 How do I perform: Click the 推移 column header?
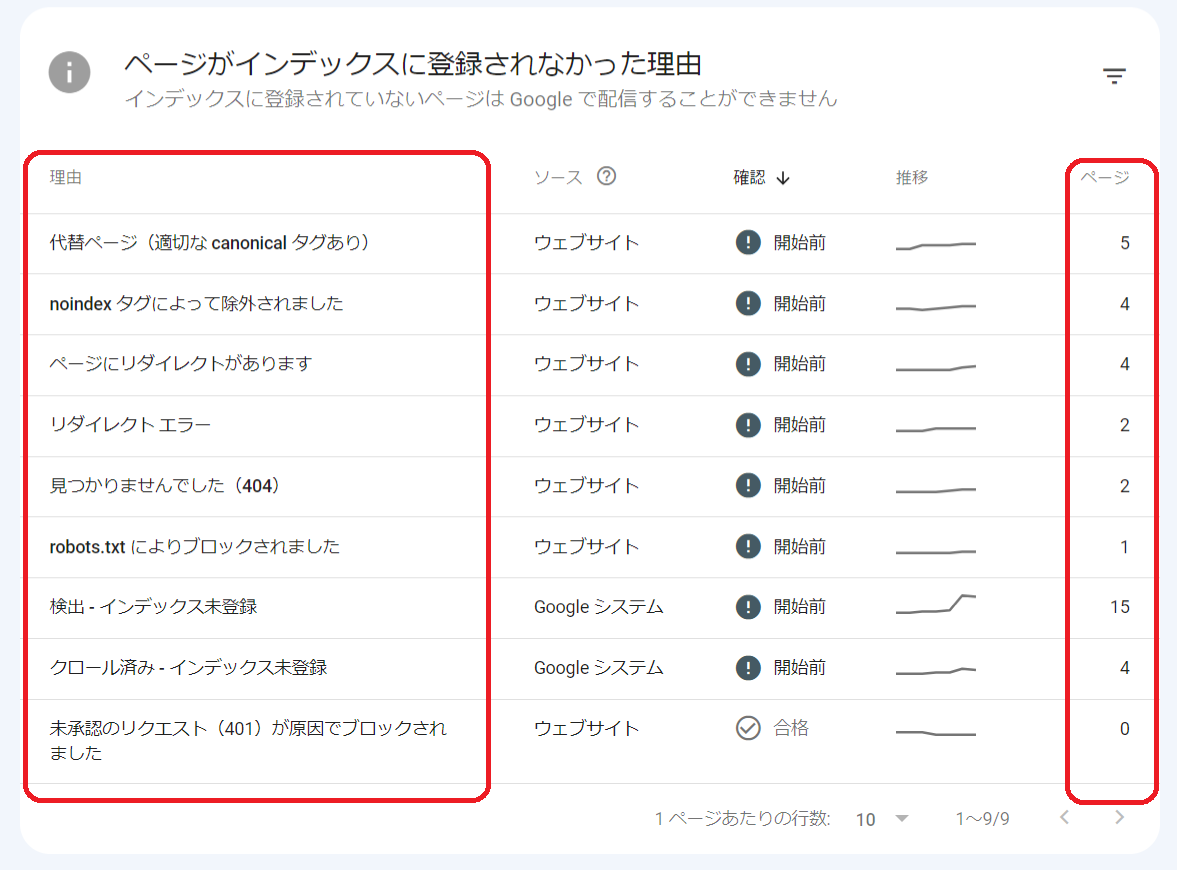click(x=912, y=177)
